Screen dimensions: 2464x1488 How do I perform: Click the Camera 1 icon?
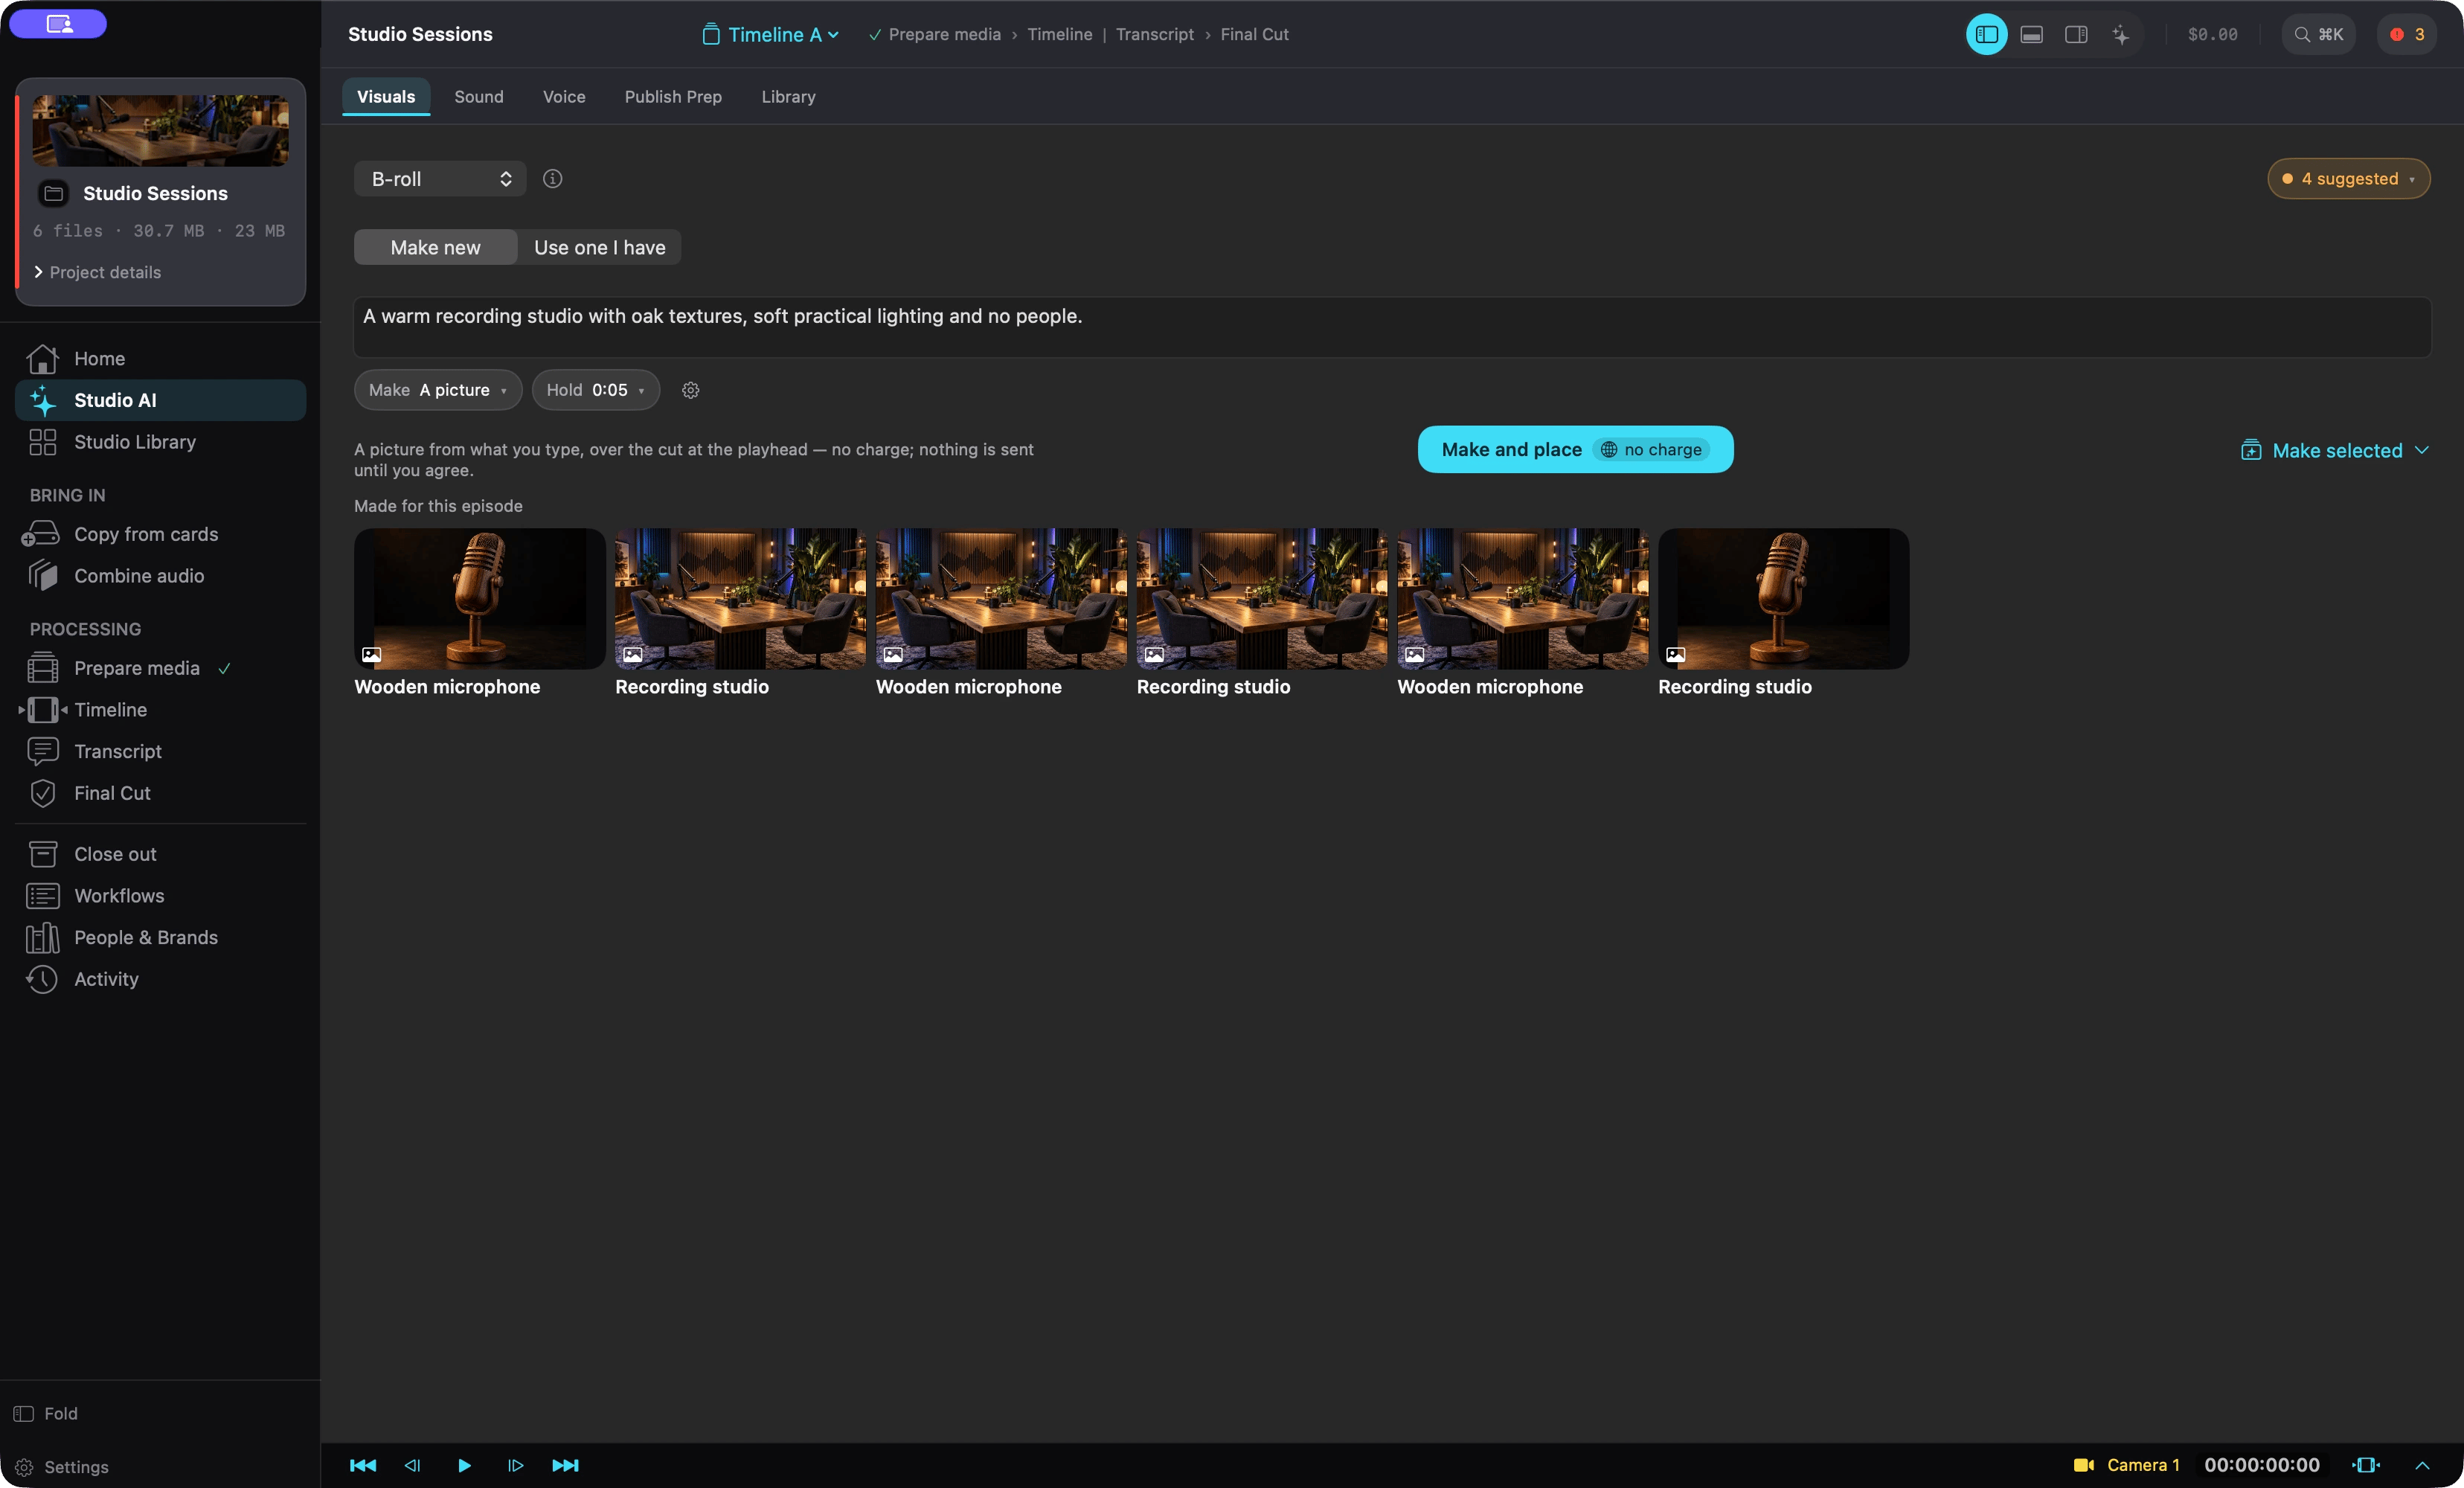[2083, 1465]
